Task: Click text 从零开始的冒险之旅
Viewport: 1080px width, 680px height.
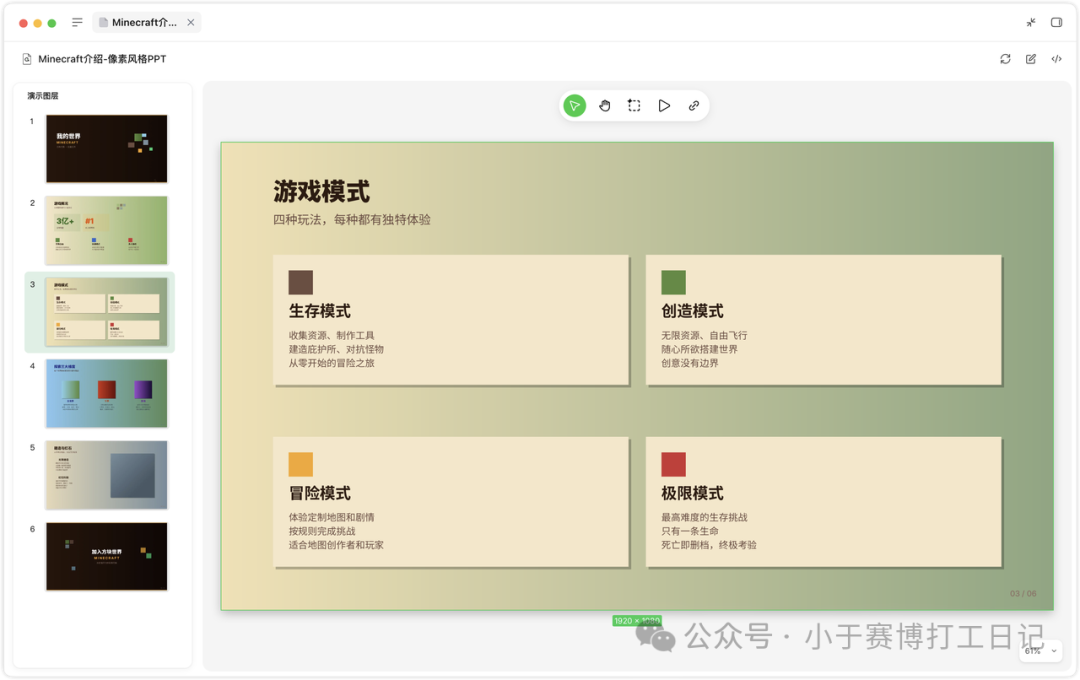Action: coord(331,363)
